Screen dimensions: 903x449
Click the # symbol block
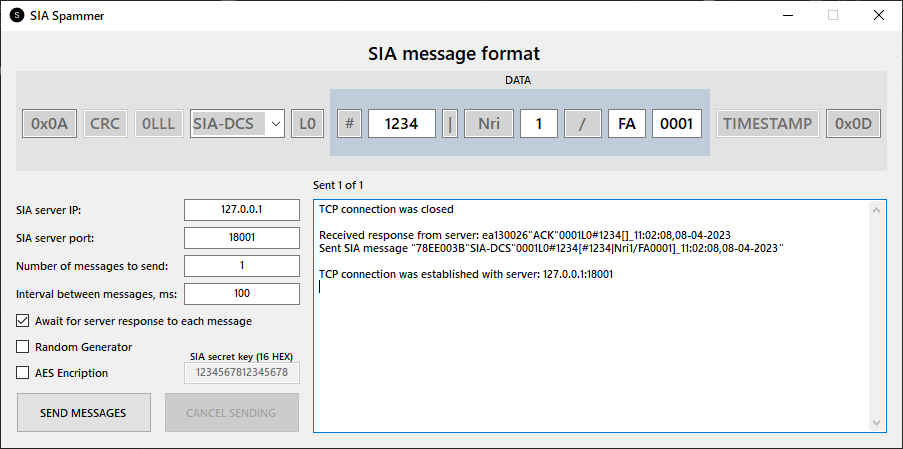point(350,124)
